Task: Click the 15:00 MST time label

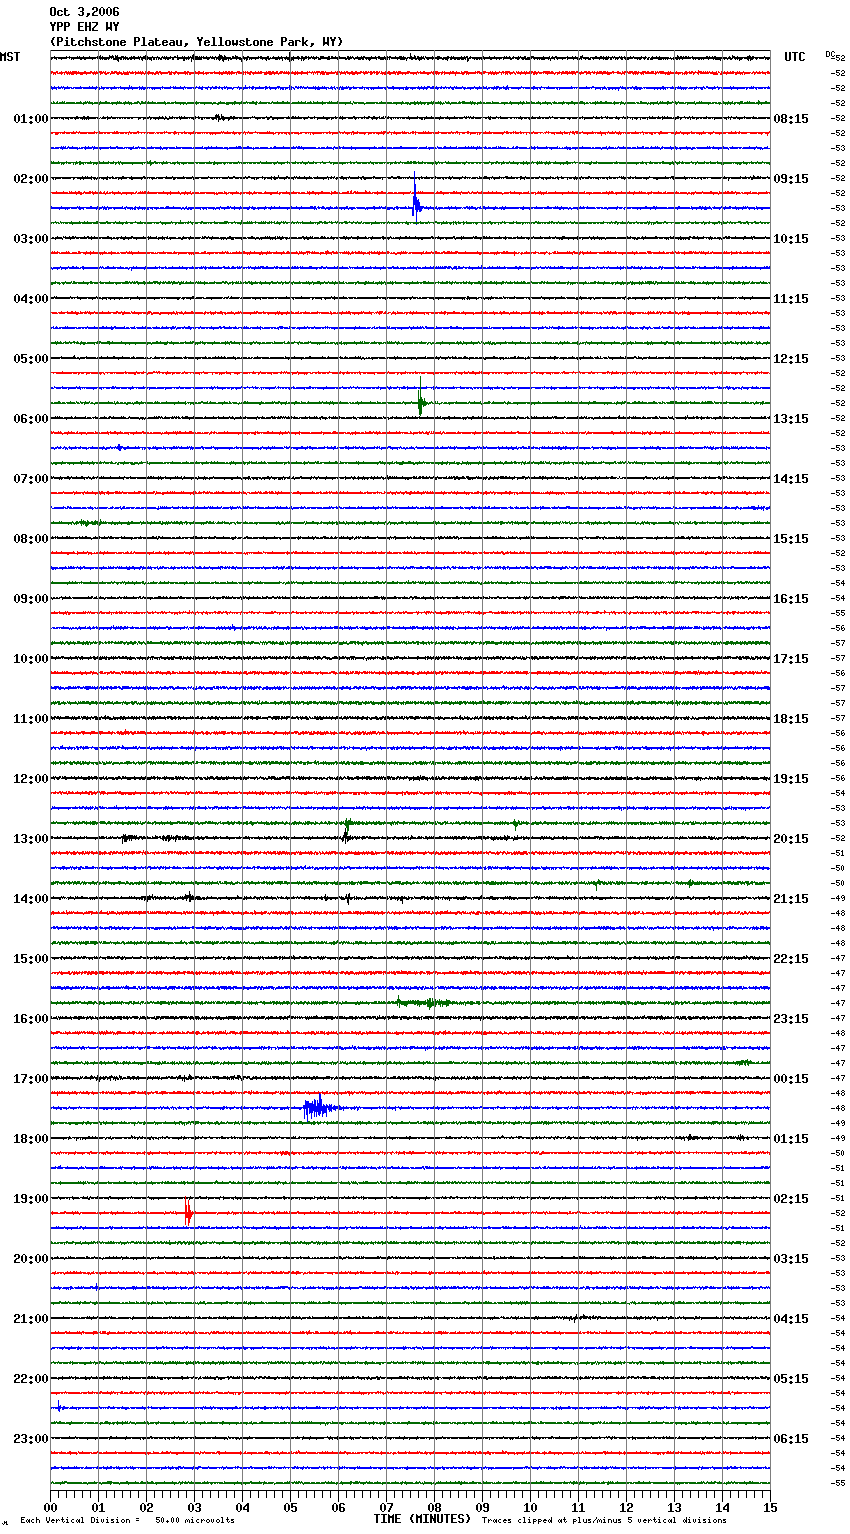Action: coord(31,959)
